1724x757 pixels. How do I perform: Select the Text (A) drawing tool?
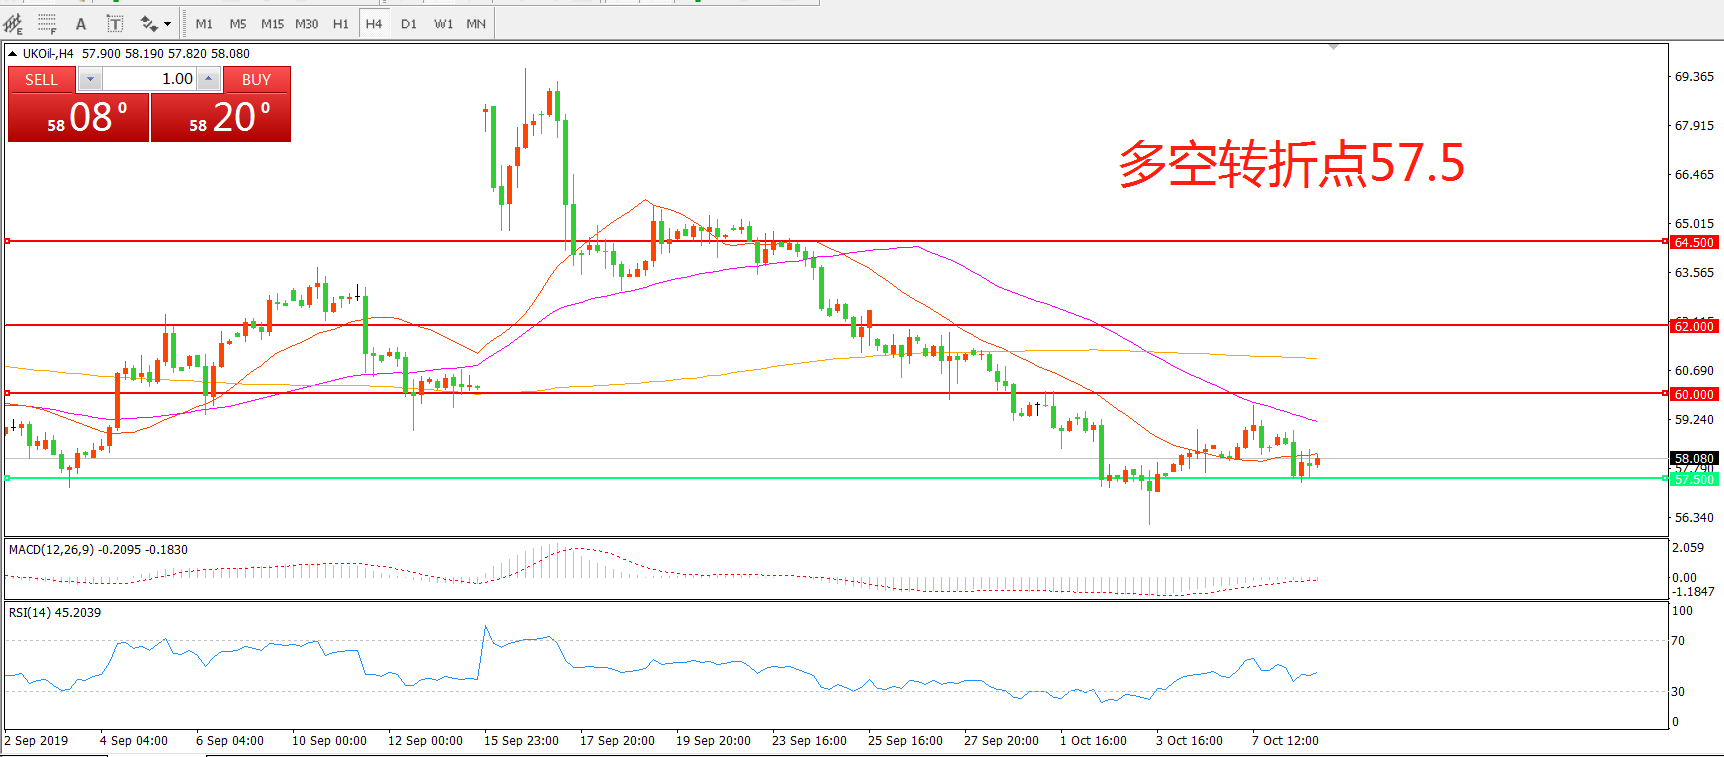point(81,24)
